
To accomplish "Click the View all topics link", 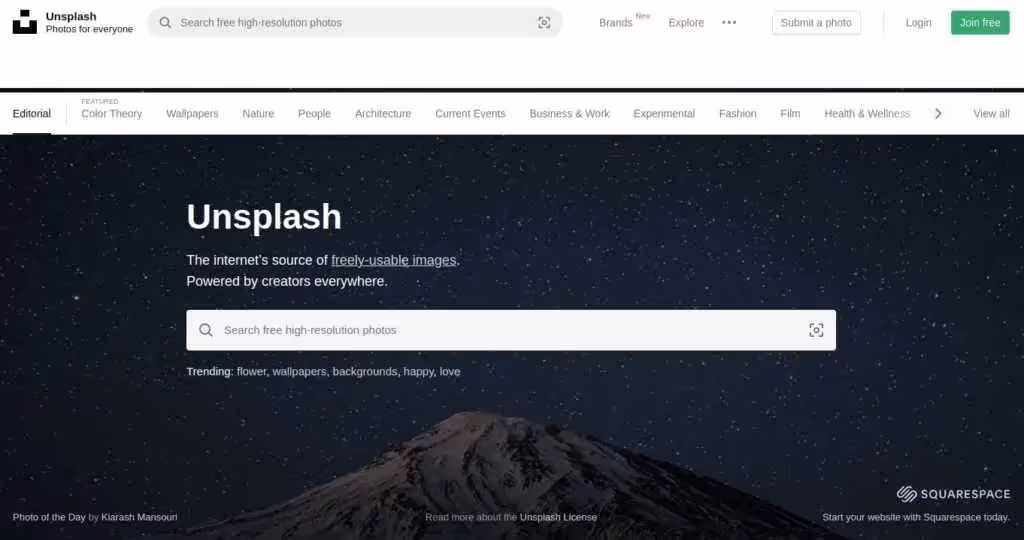I will (991, 114).
